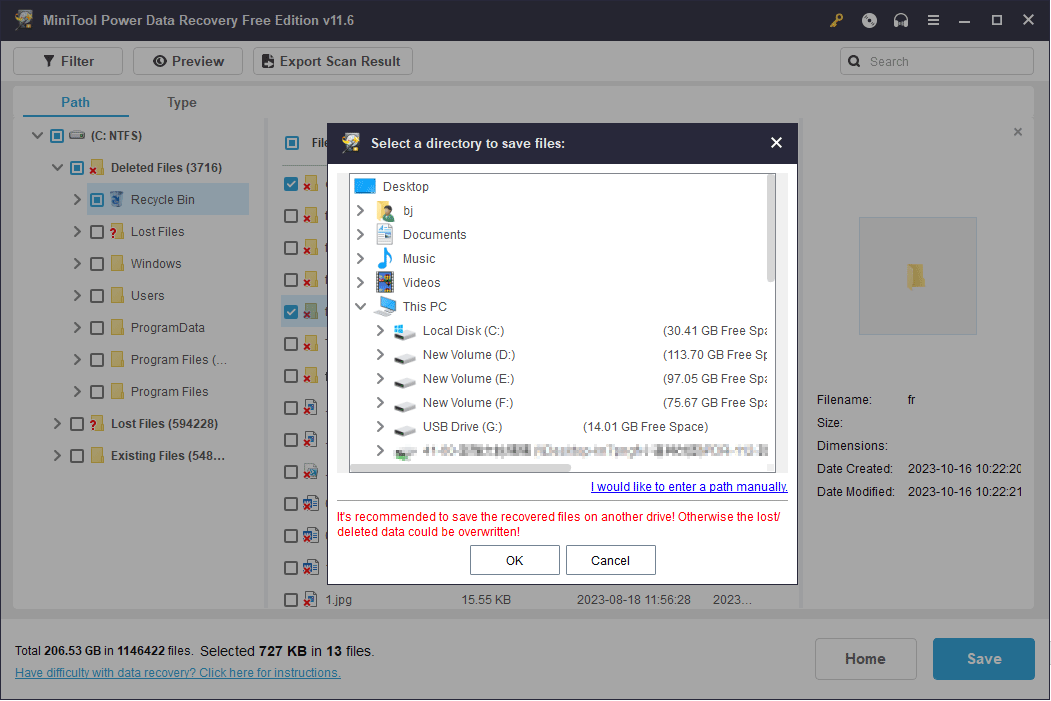Select the Program Files (... folder
Screen dimensions: 1051x701
pos(178,360)
